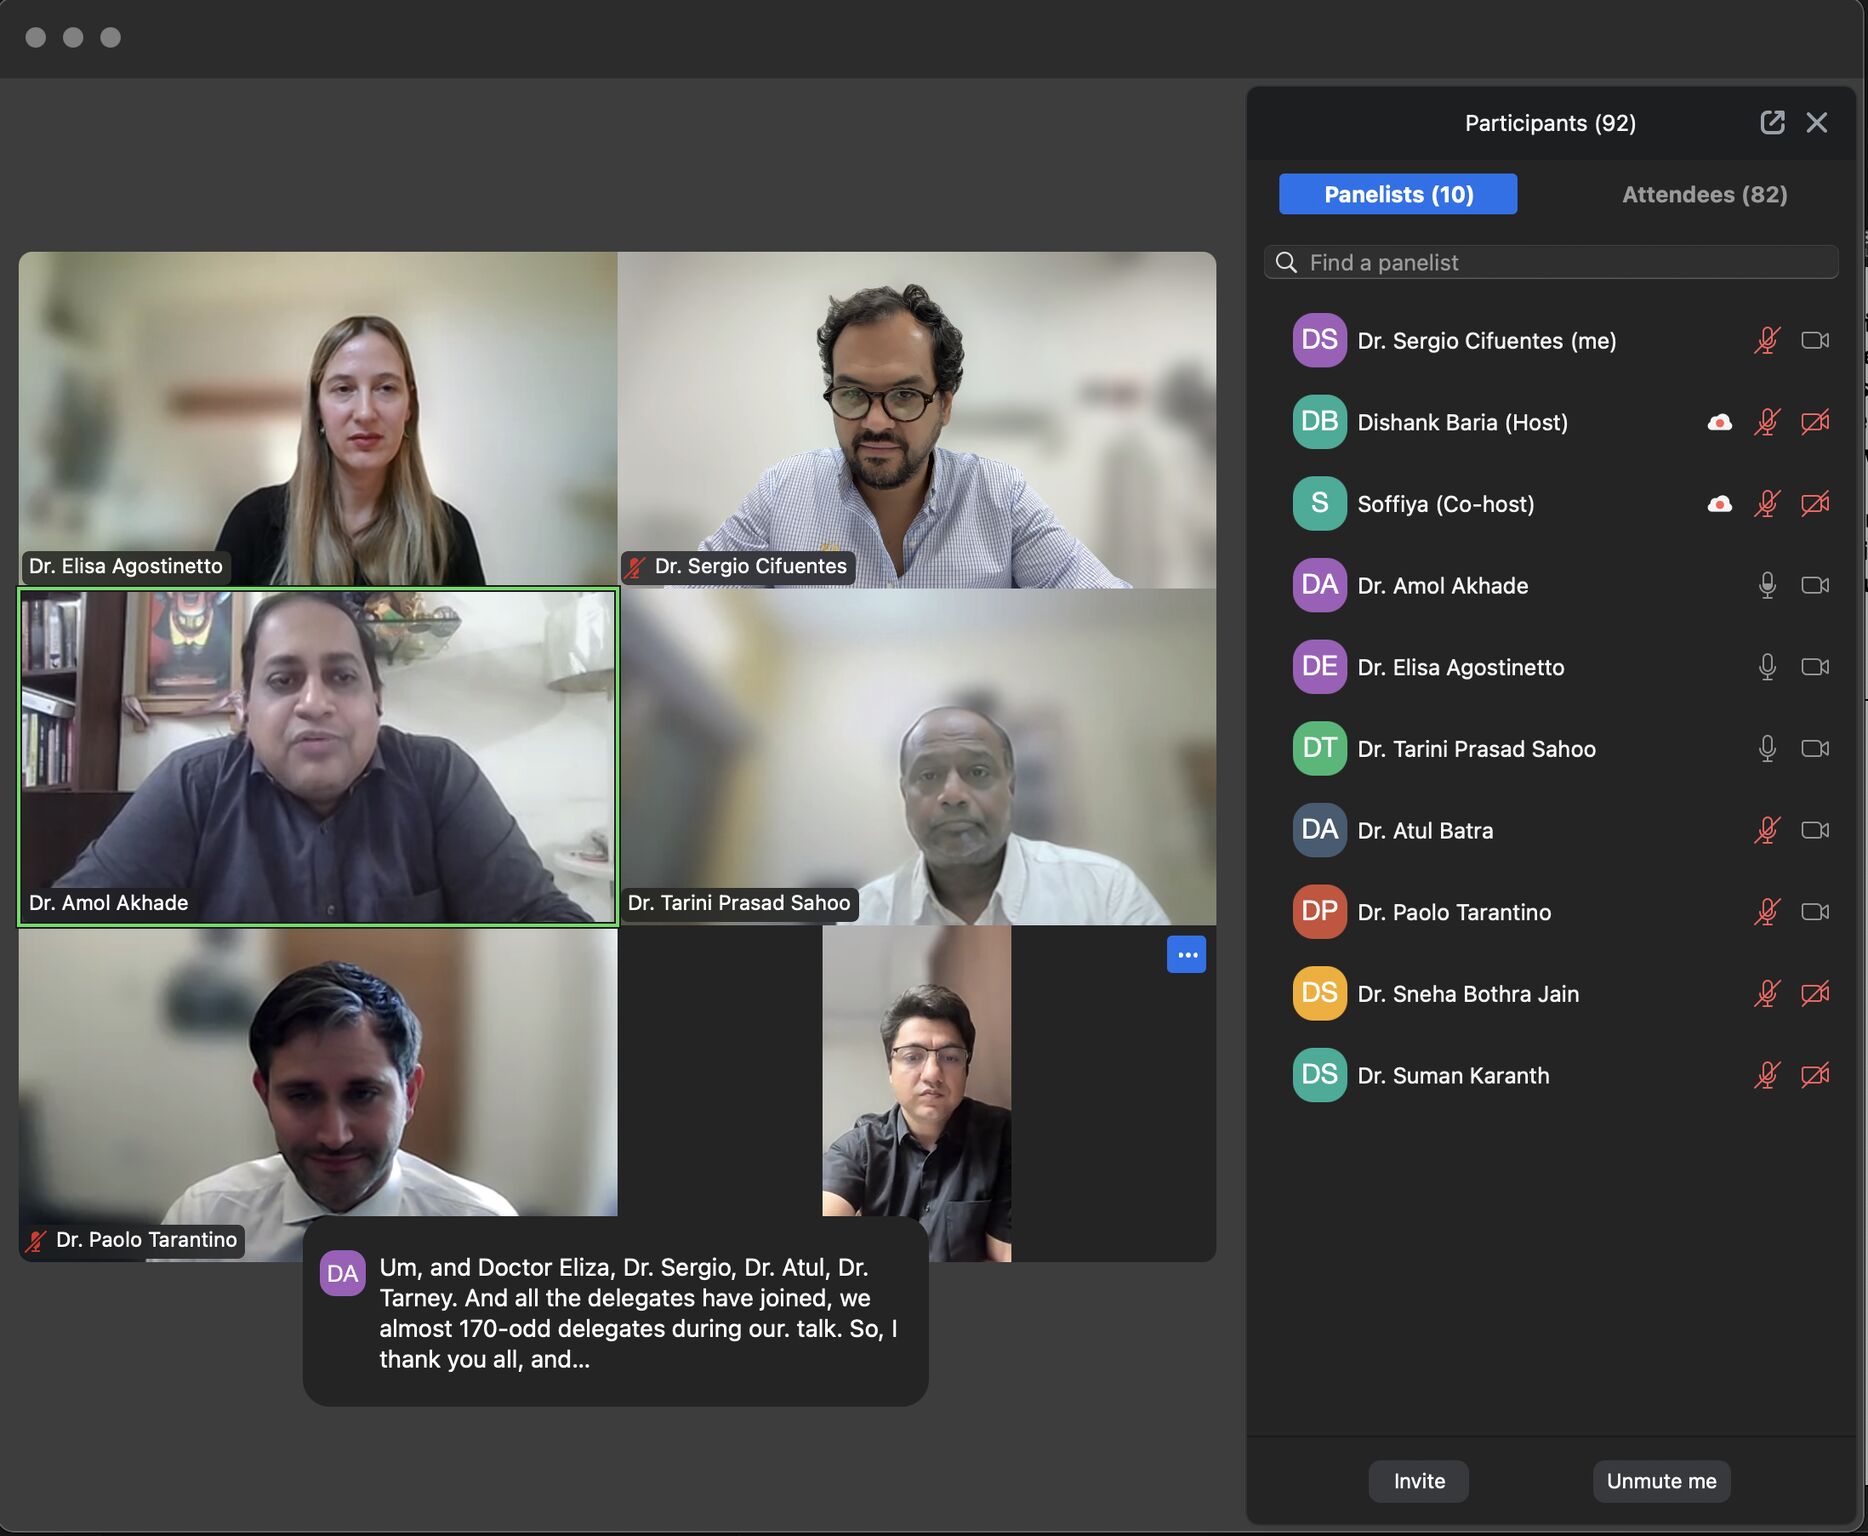Image resolution: width=1868 pixels, height=1536 pixels.
Task: Open the blue three-dot menu on video tile
Action: coord(1186,955)
